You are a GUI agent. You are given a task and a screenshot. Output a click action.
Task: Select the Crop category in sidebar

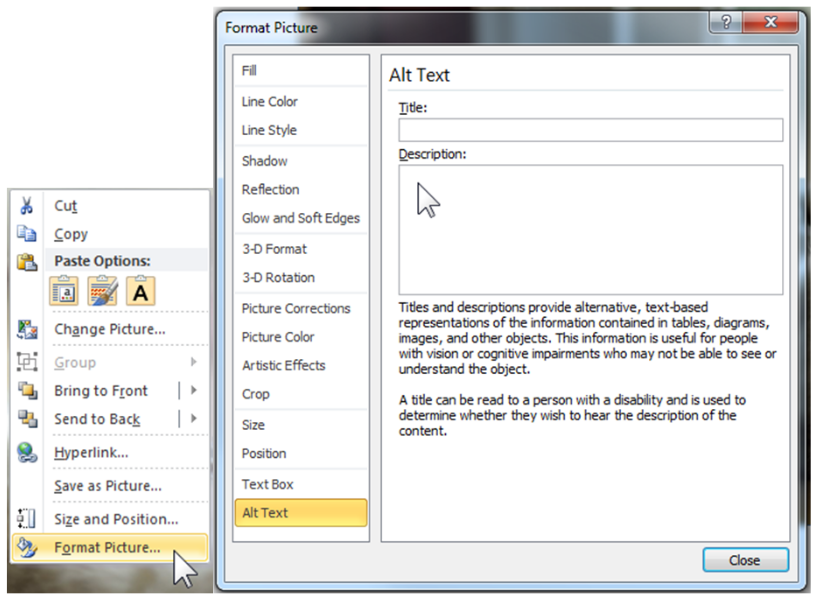(256, 394)
